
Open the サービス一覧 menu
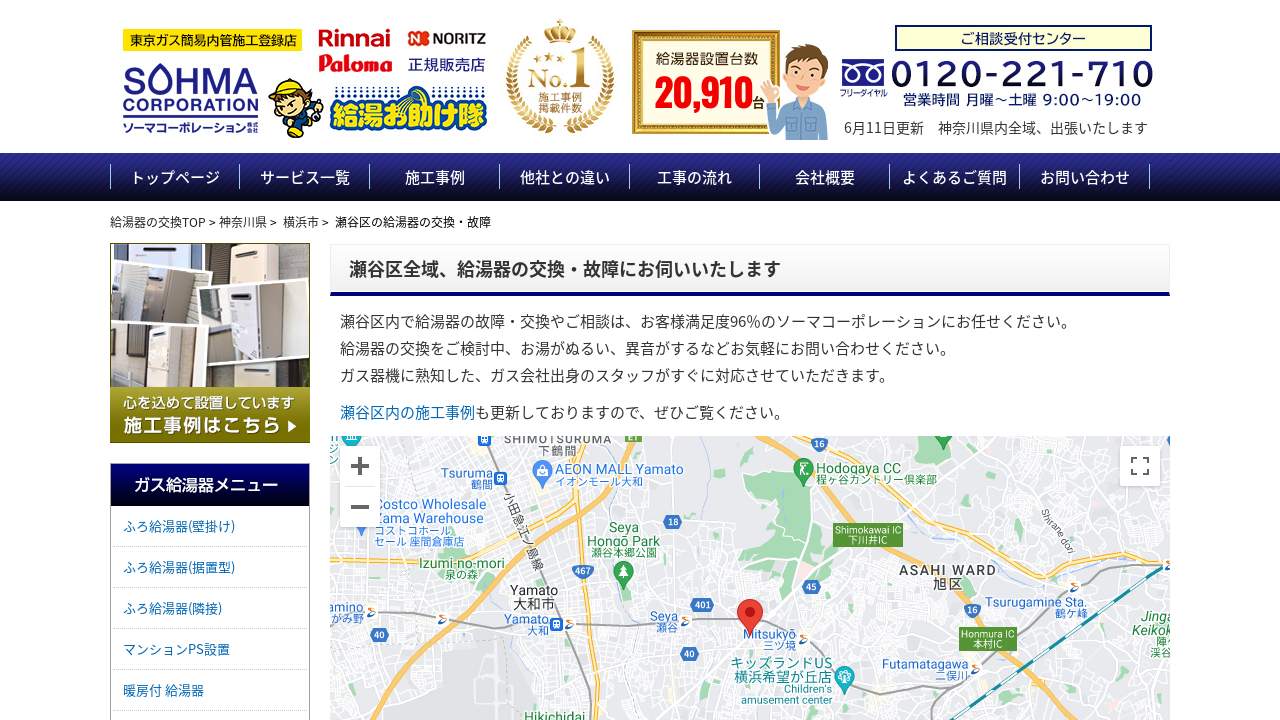point(305,177)
